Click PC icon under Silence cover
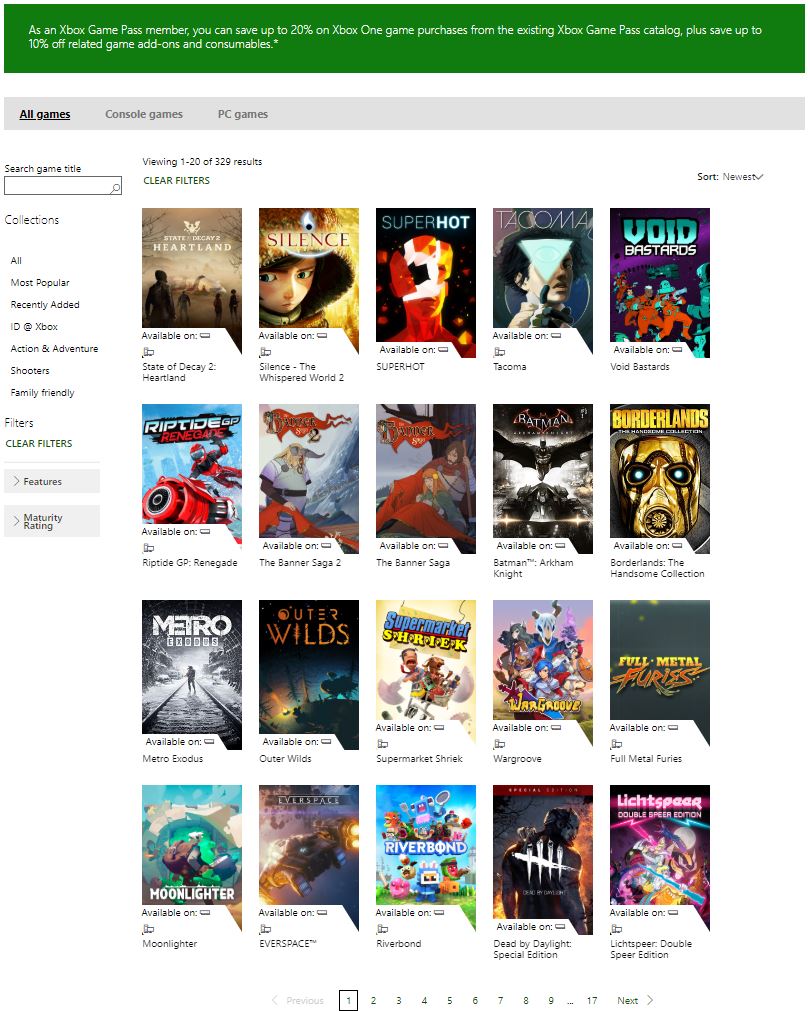 tap(265, 352)
